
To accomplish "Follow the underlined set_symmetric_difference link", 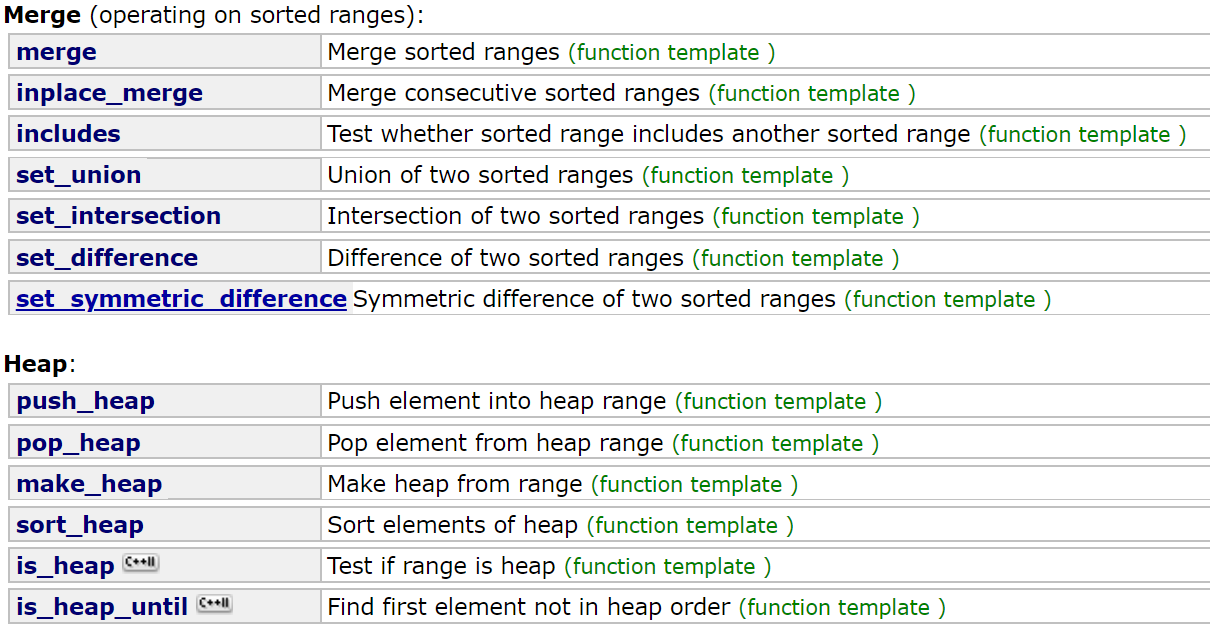I will [181, 299].
